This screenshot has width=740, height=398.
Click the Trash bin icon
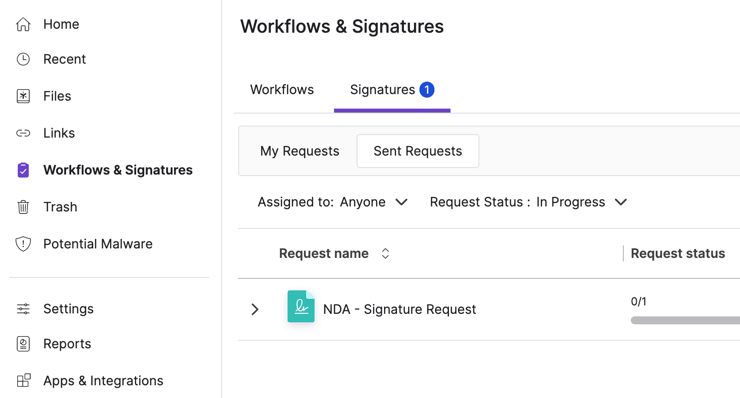[23, 207]
